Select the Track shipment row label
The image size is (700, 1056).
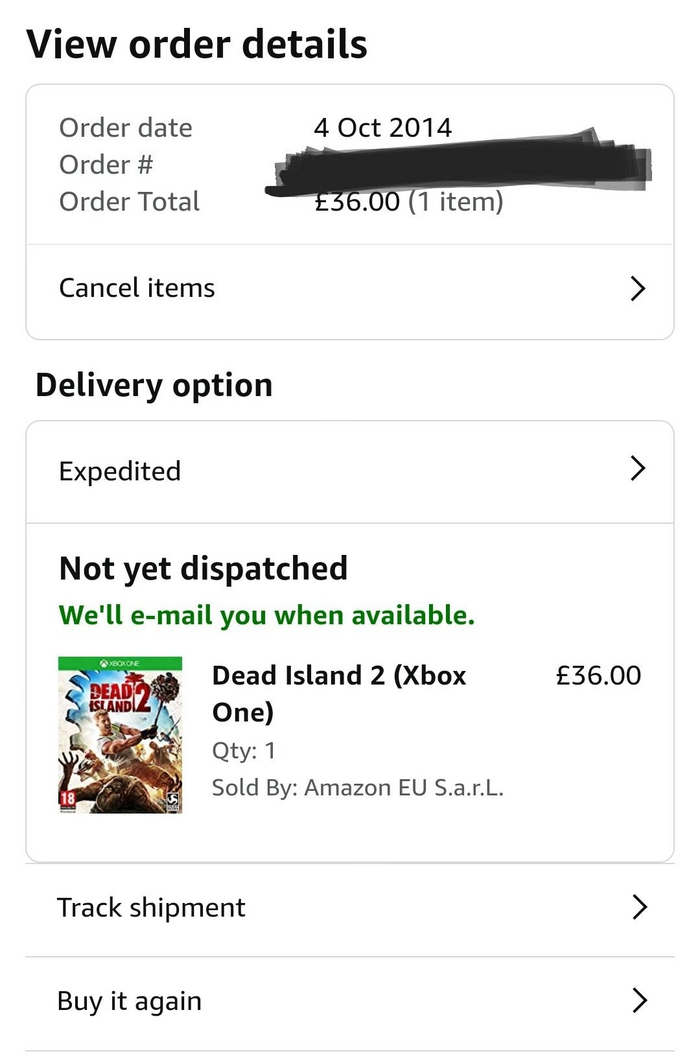[x=151, y=908]
